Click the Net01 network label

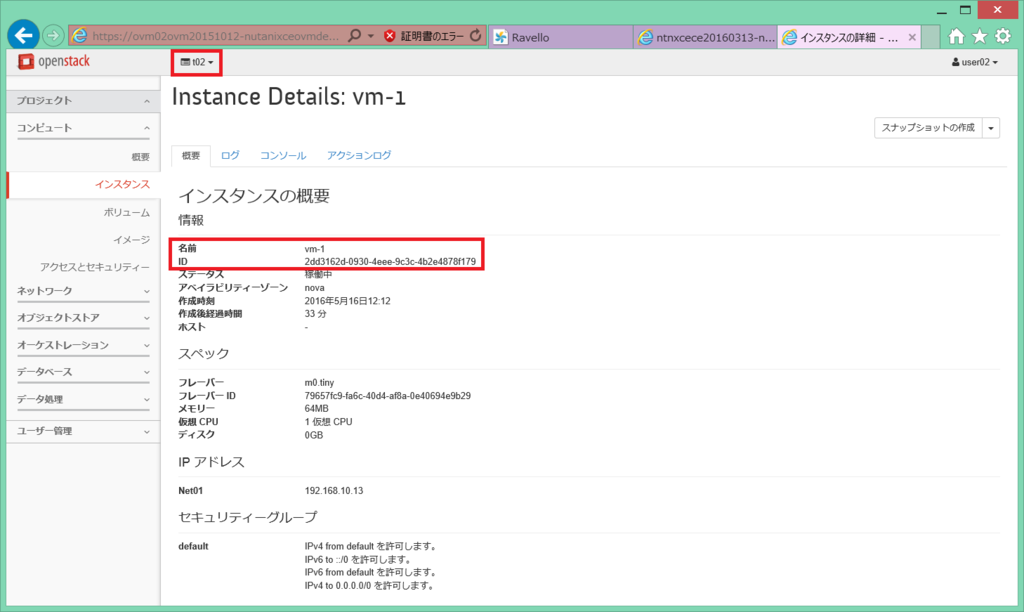pos(191,491)
